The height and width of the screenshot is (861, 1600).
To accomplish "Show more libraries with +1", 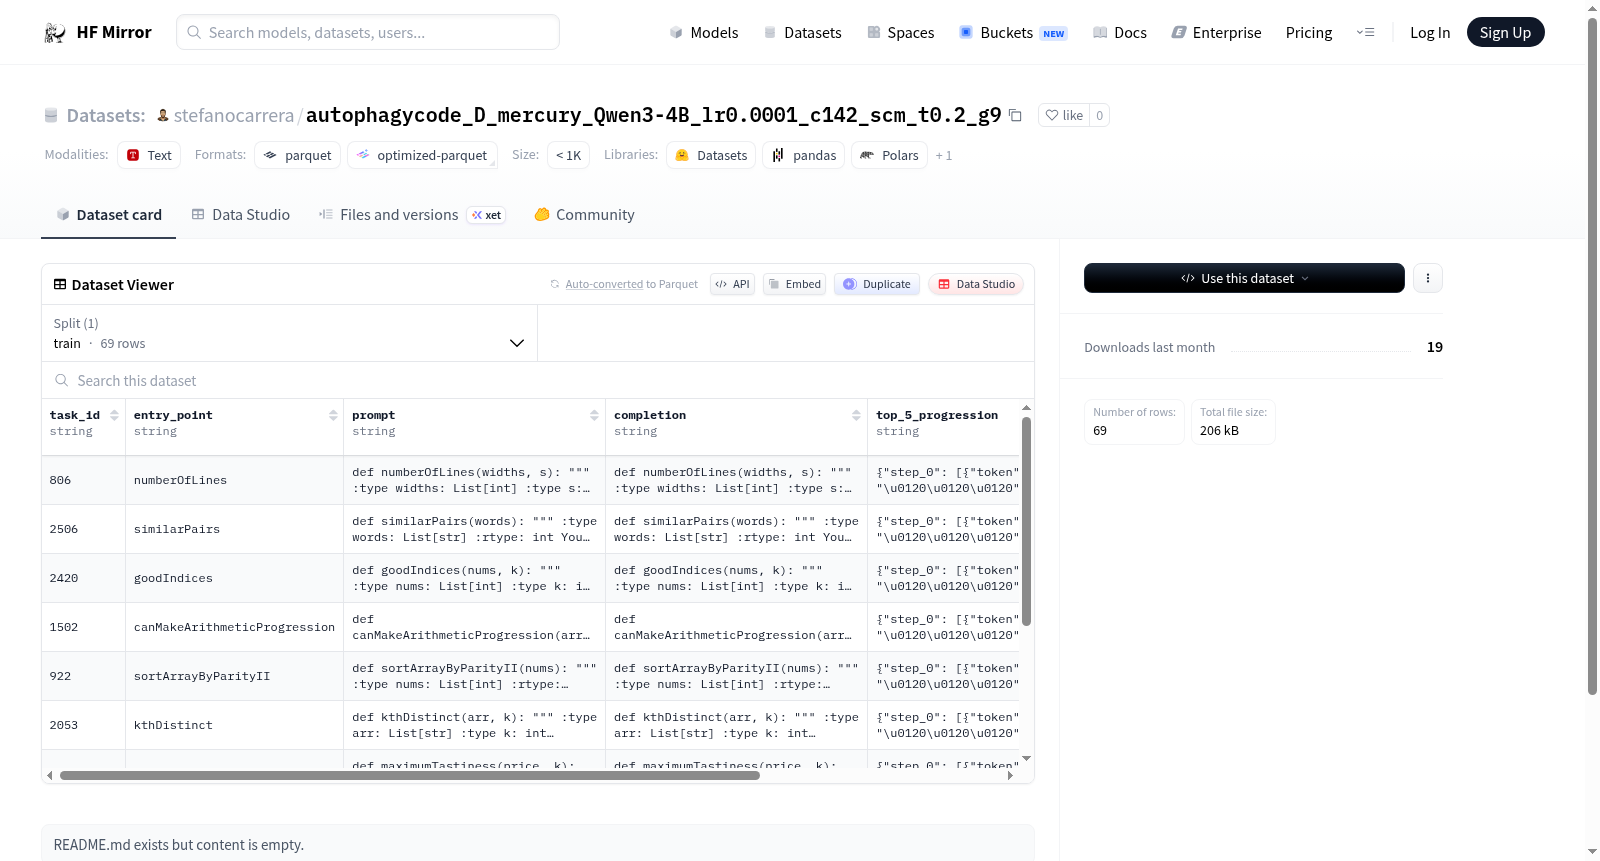I will click(943, 156).
